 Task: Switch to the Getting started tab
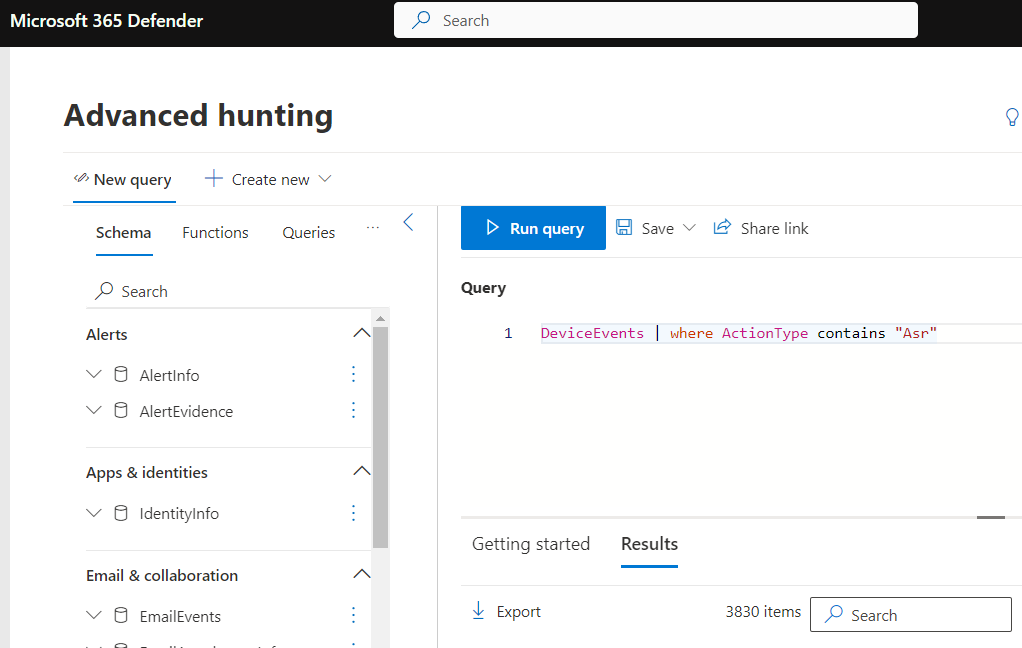(531, 544)
